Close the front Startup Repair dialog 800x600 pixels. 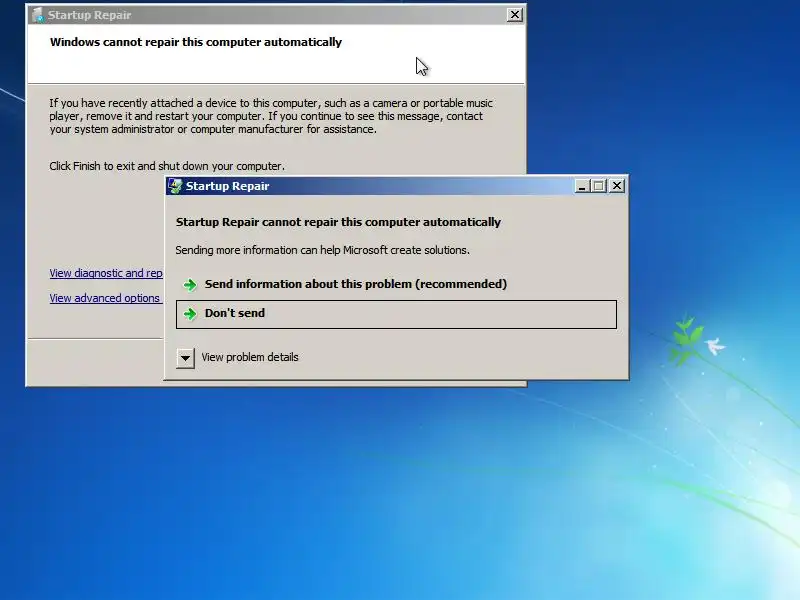coord(617,186)
